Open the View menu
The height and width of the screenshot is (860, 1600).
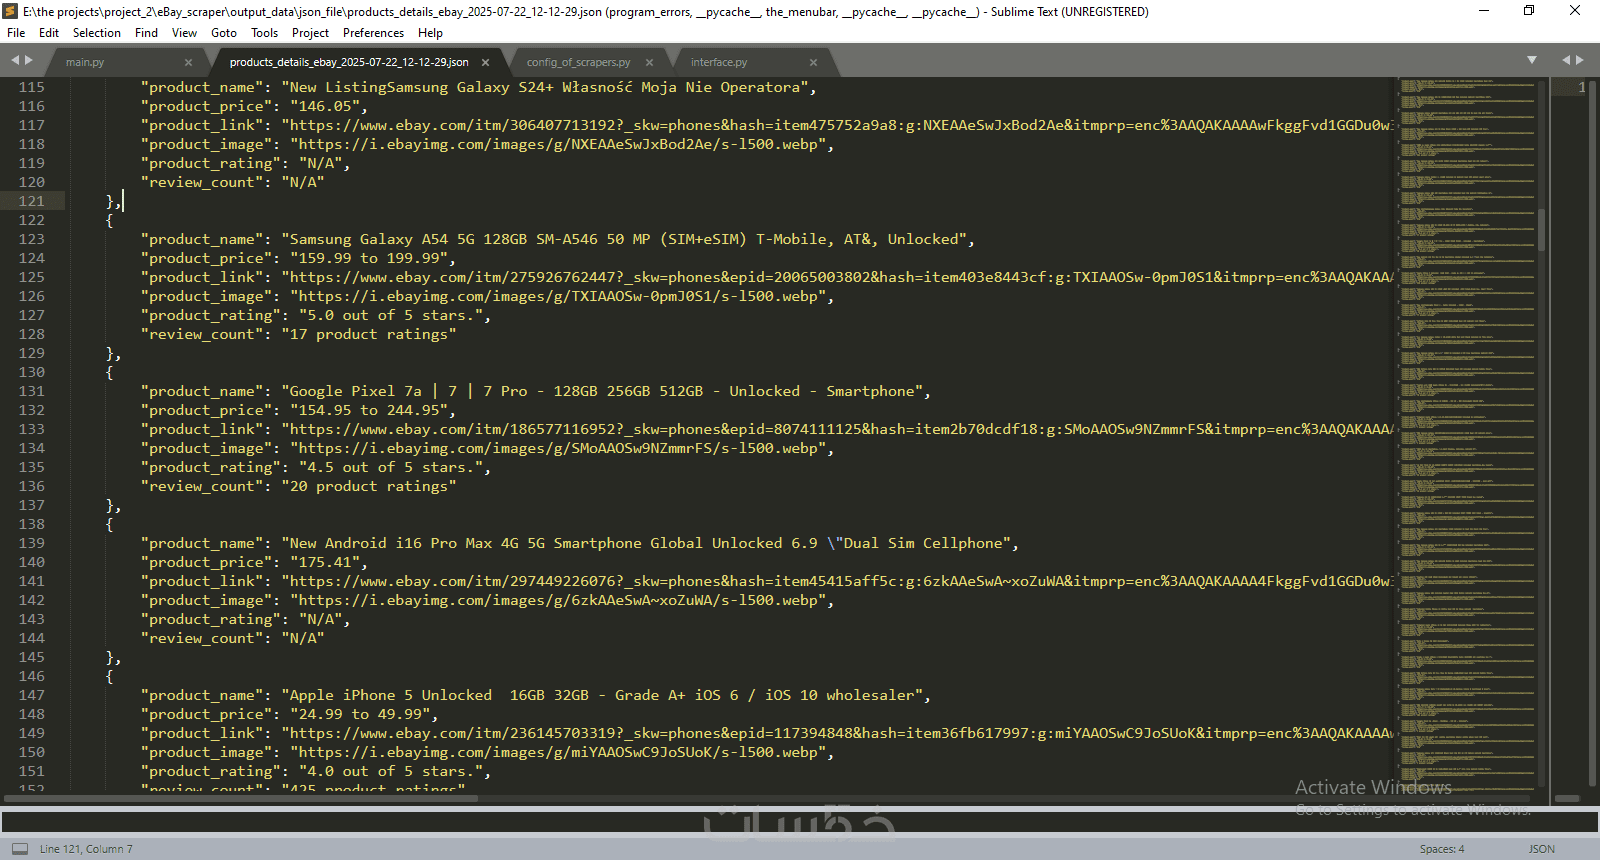(185, 33)
